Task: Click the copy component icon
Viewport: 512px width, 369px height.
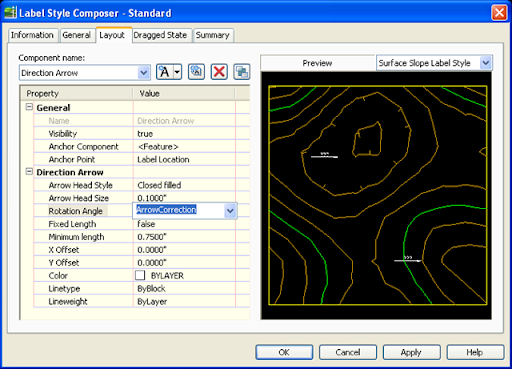Action: 196,72
